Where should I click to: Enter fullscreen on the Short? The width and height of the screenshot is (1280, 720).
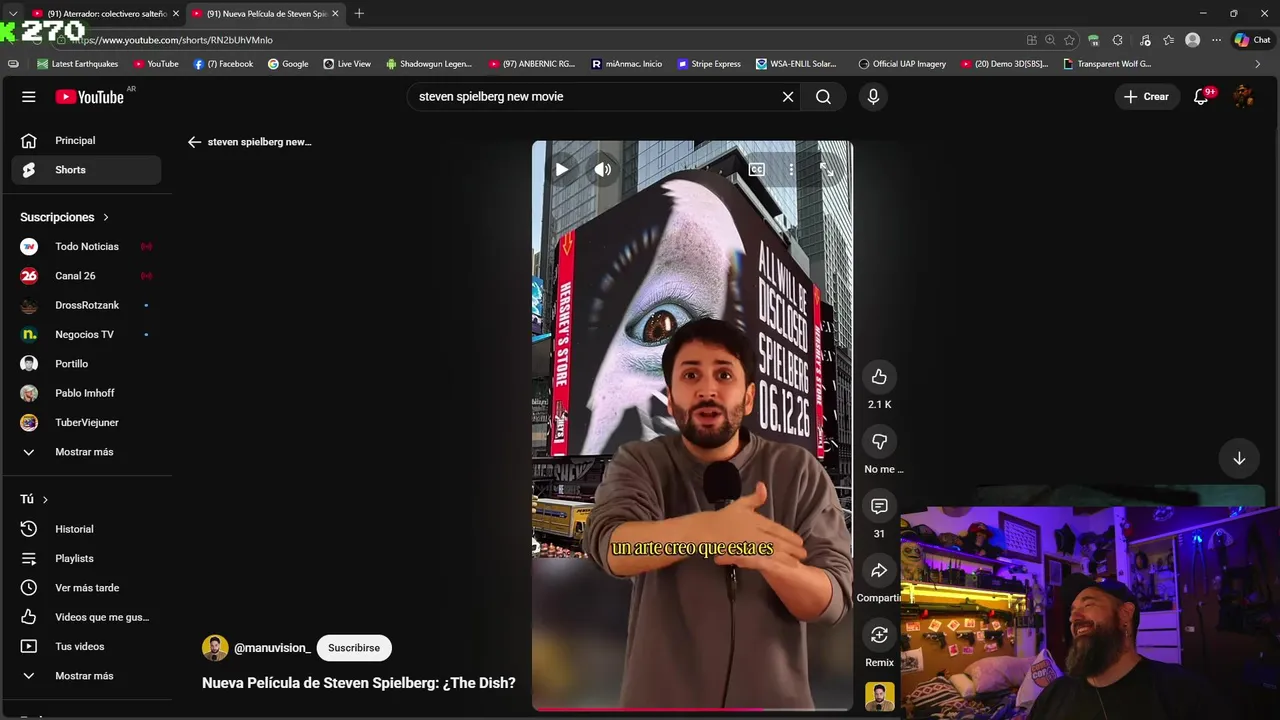[x=826, y=170]
